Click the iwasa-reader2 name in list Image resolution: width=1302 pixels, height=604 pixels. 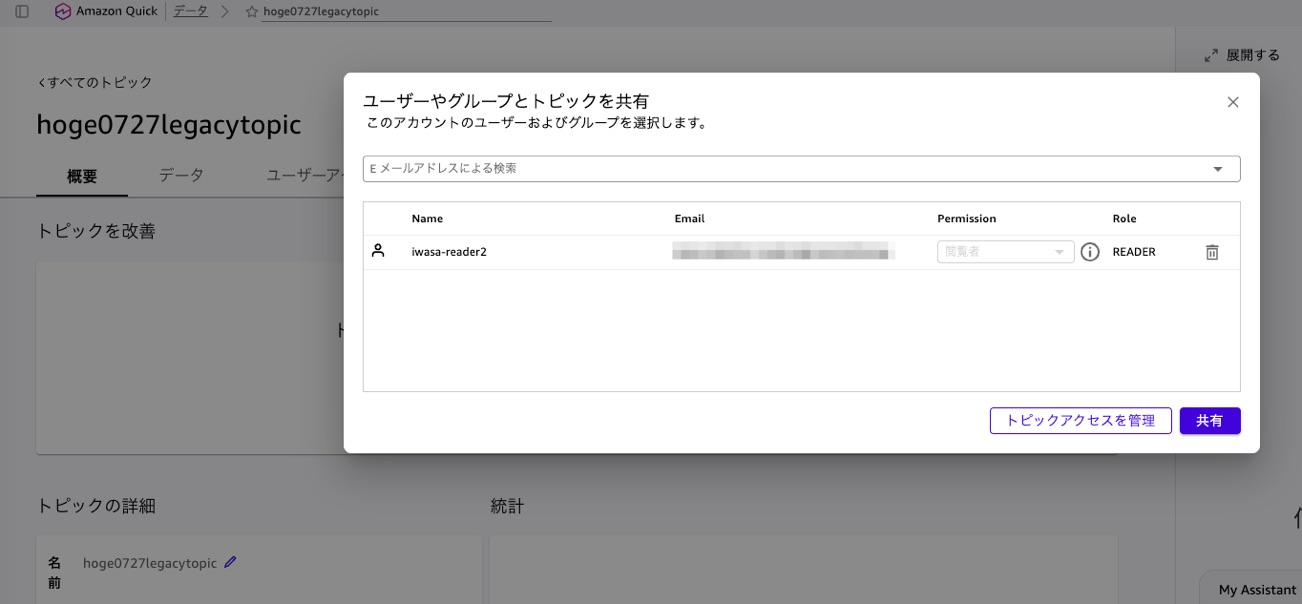[449, 252]
